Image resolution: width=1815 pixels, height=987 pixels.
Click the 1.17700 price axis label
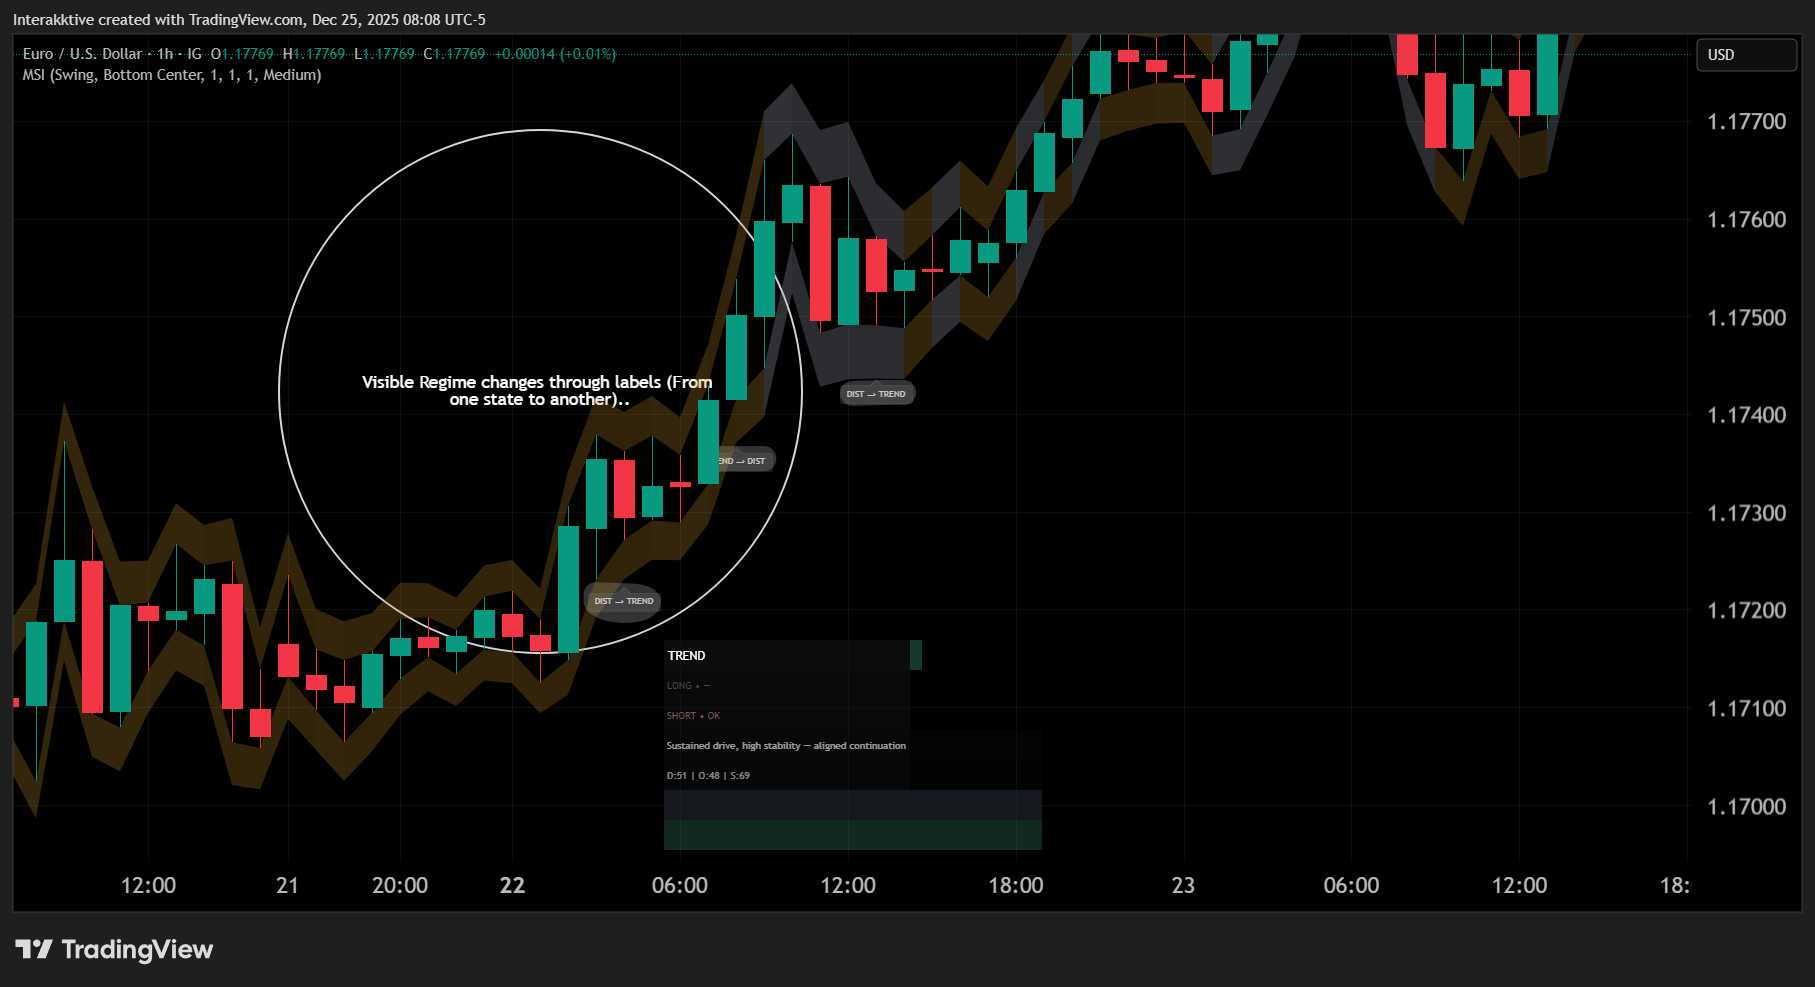(1746, 122)
